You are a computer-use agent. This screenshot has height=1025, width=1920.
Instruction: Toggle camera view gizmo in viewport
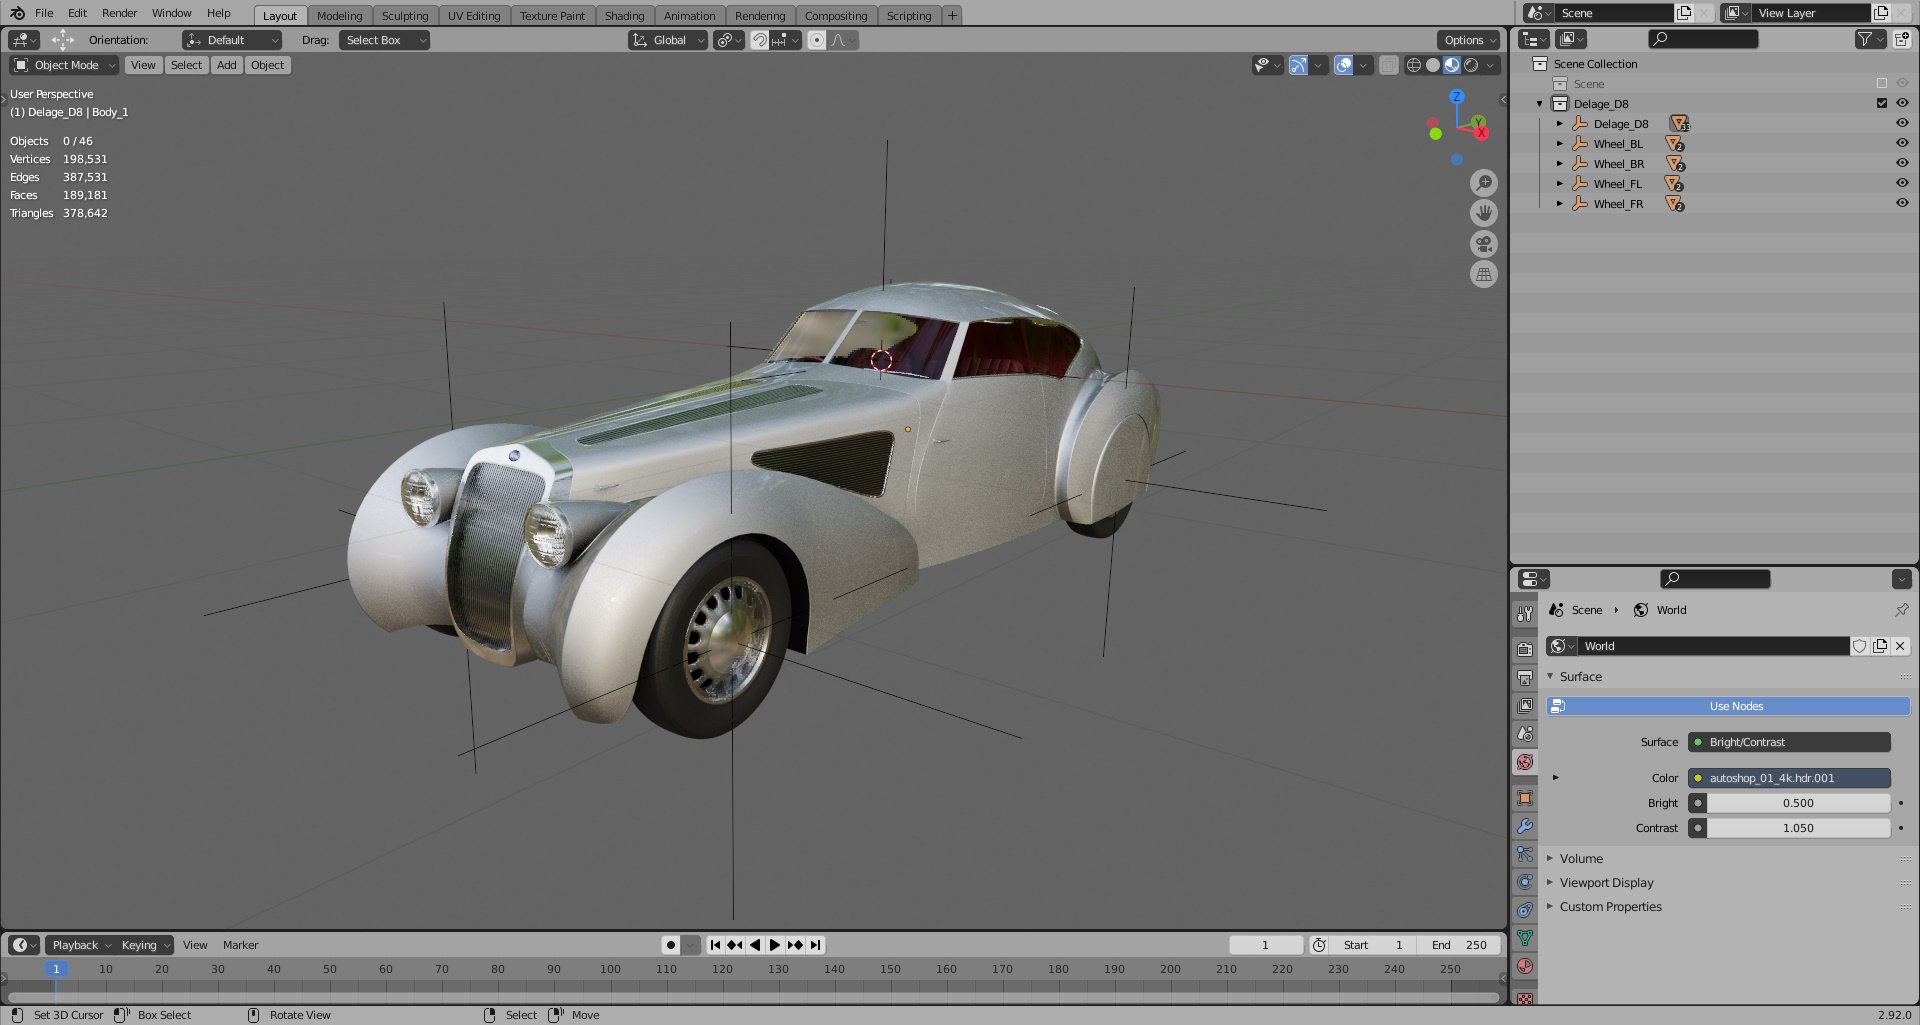1484,244
